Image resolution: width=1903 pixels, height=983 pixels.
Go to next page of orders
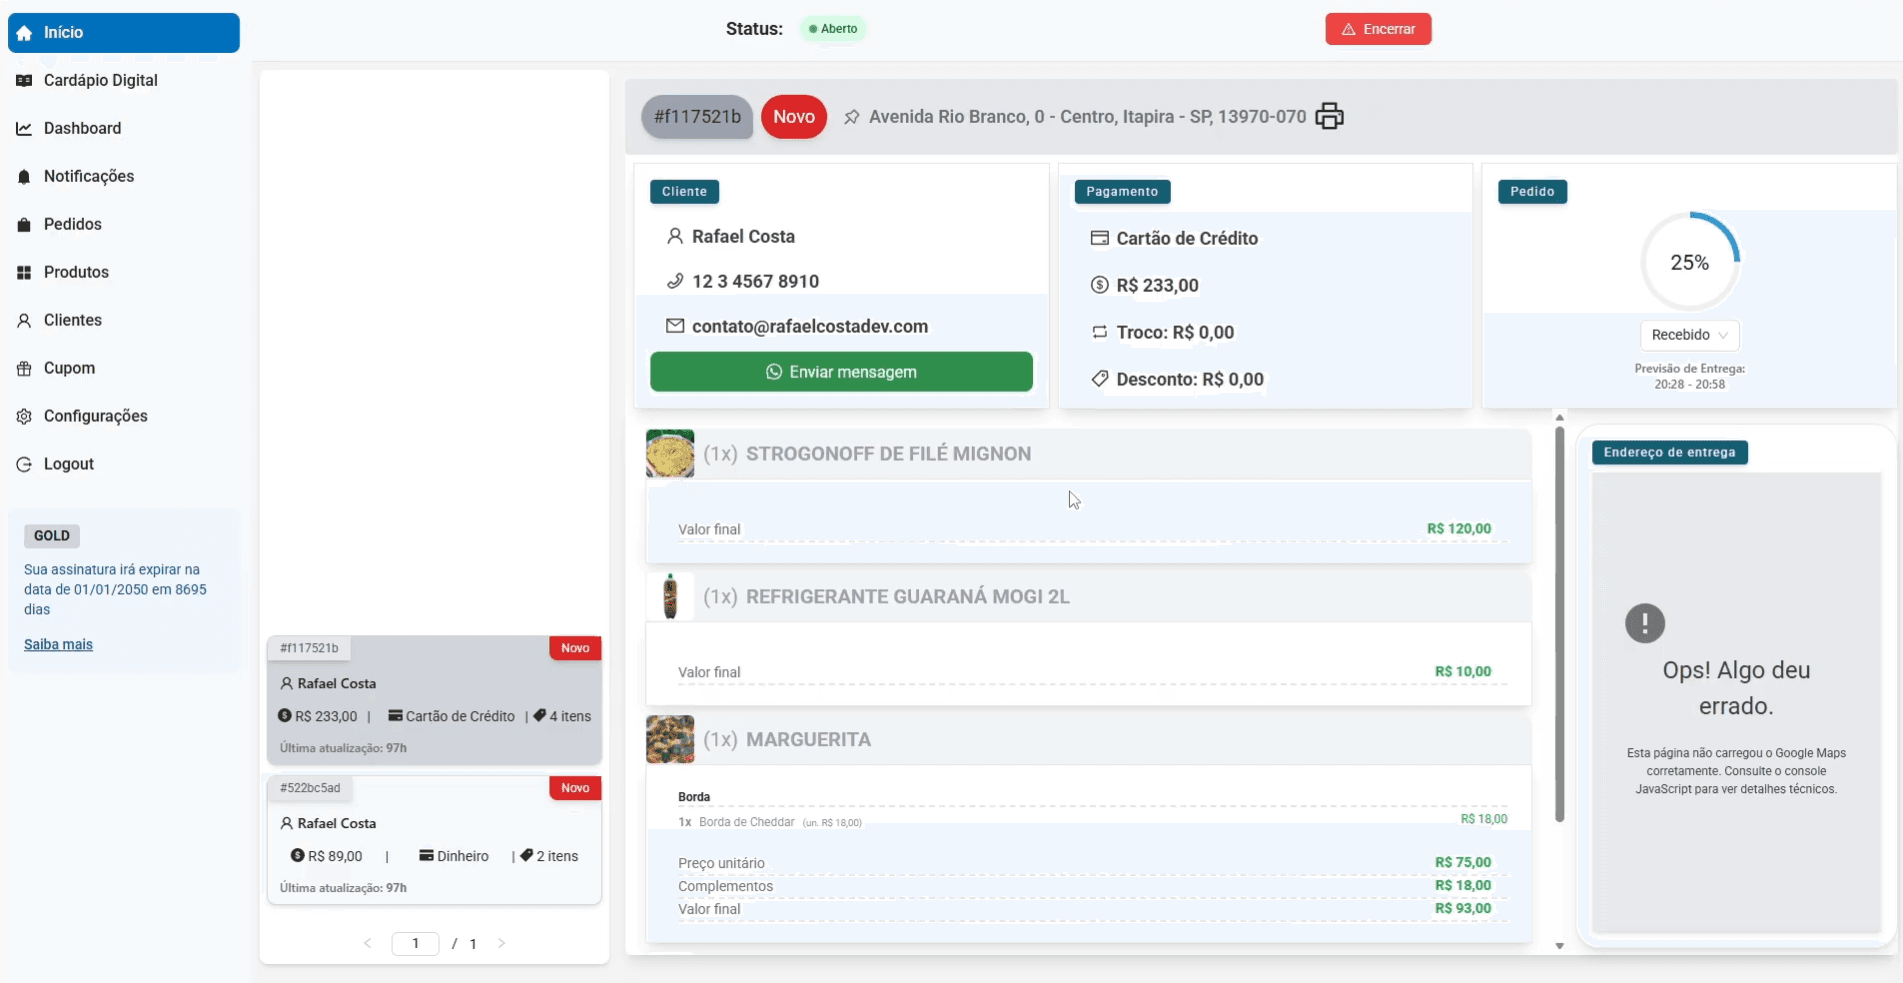tap(501, 943)
